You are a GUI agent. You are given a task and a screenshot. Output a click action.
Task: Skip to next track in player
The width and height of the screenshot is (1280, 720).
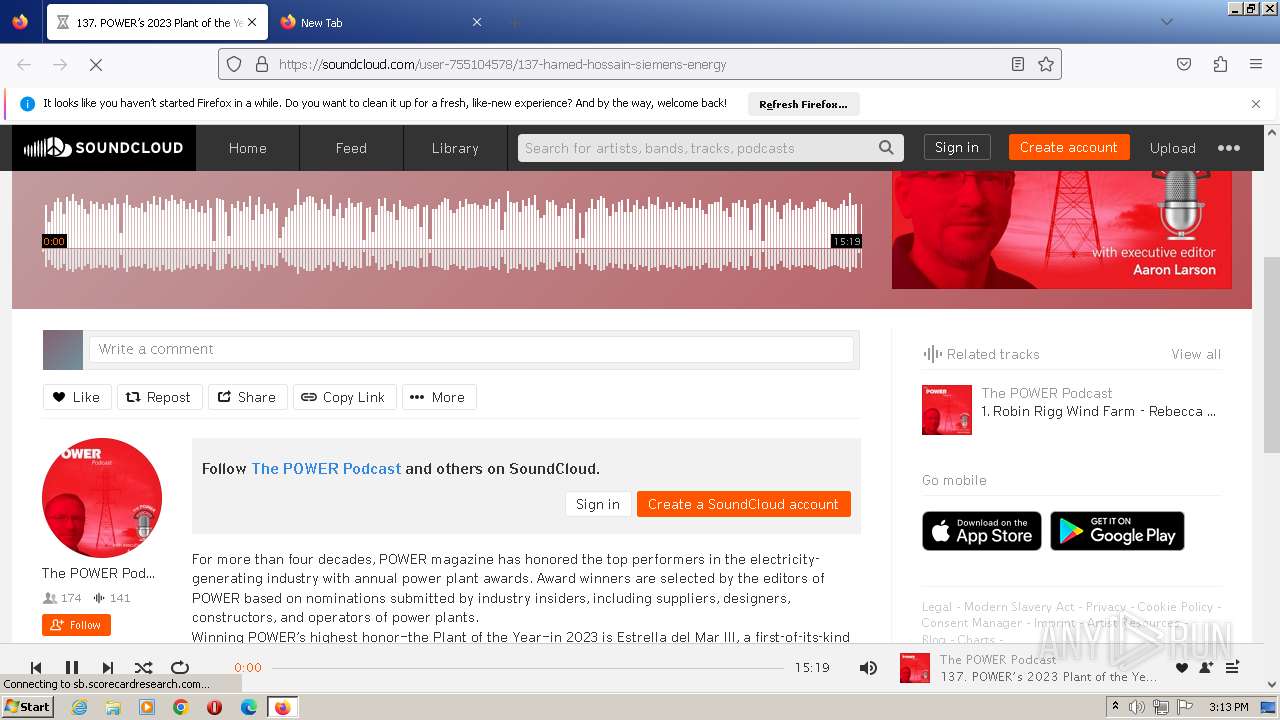point(108,667)
